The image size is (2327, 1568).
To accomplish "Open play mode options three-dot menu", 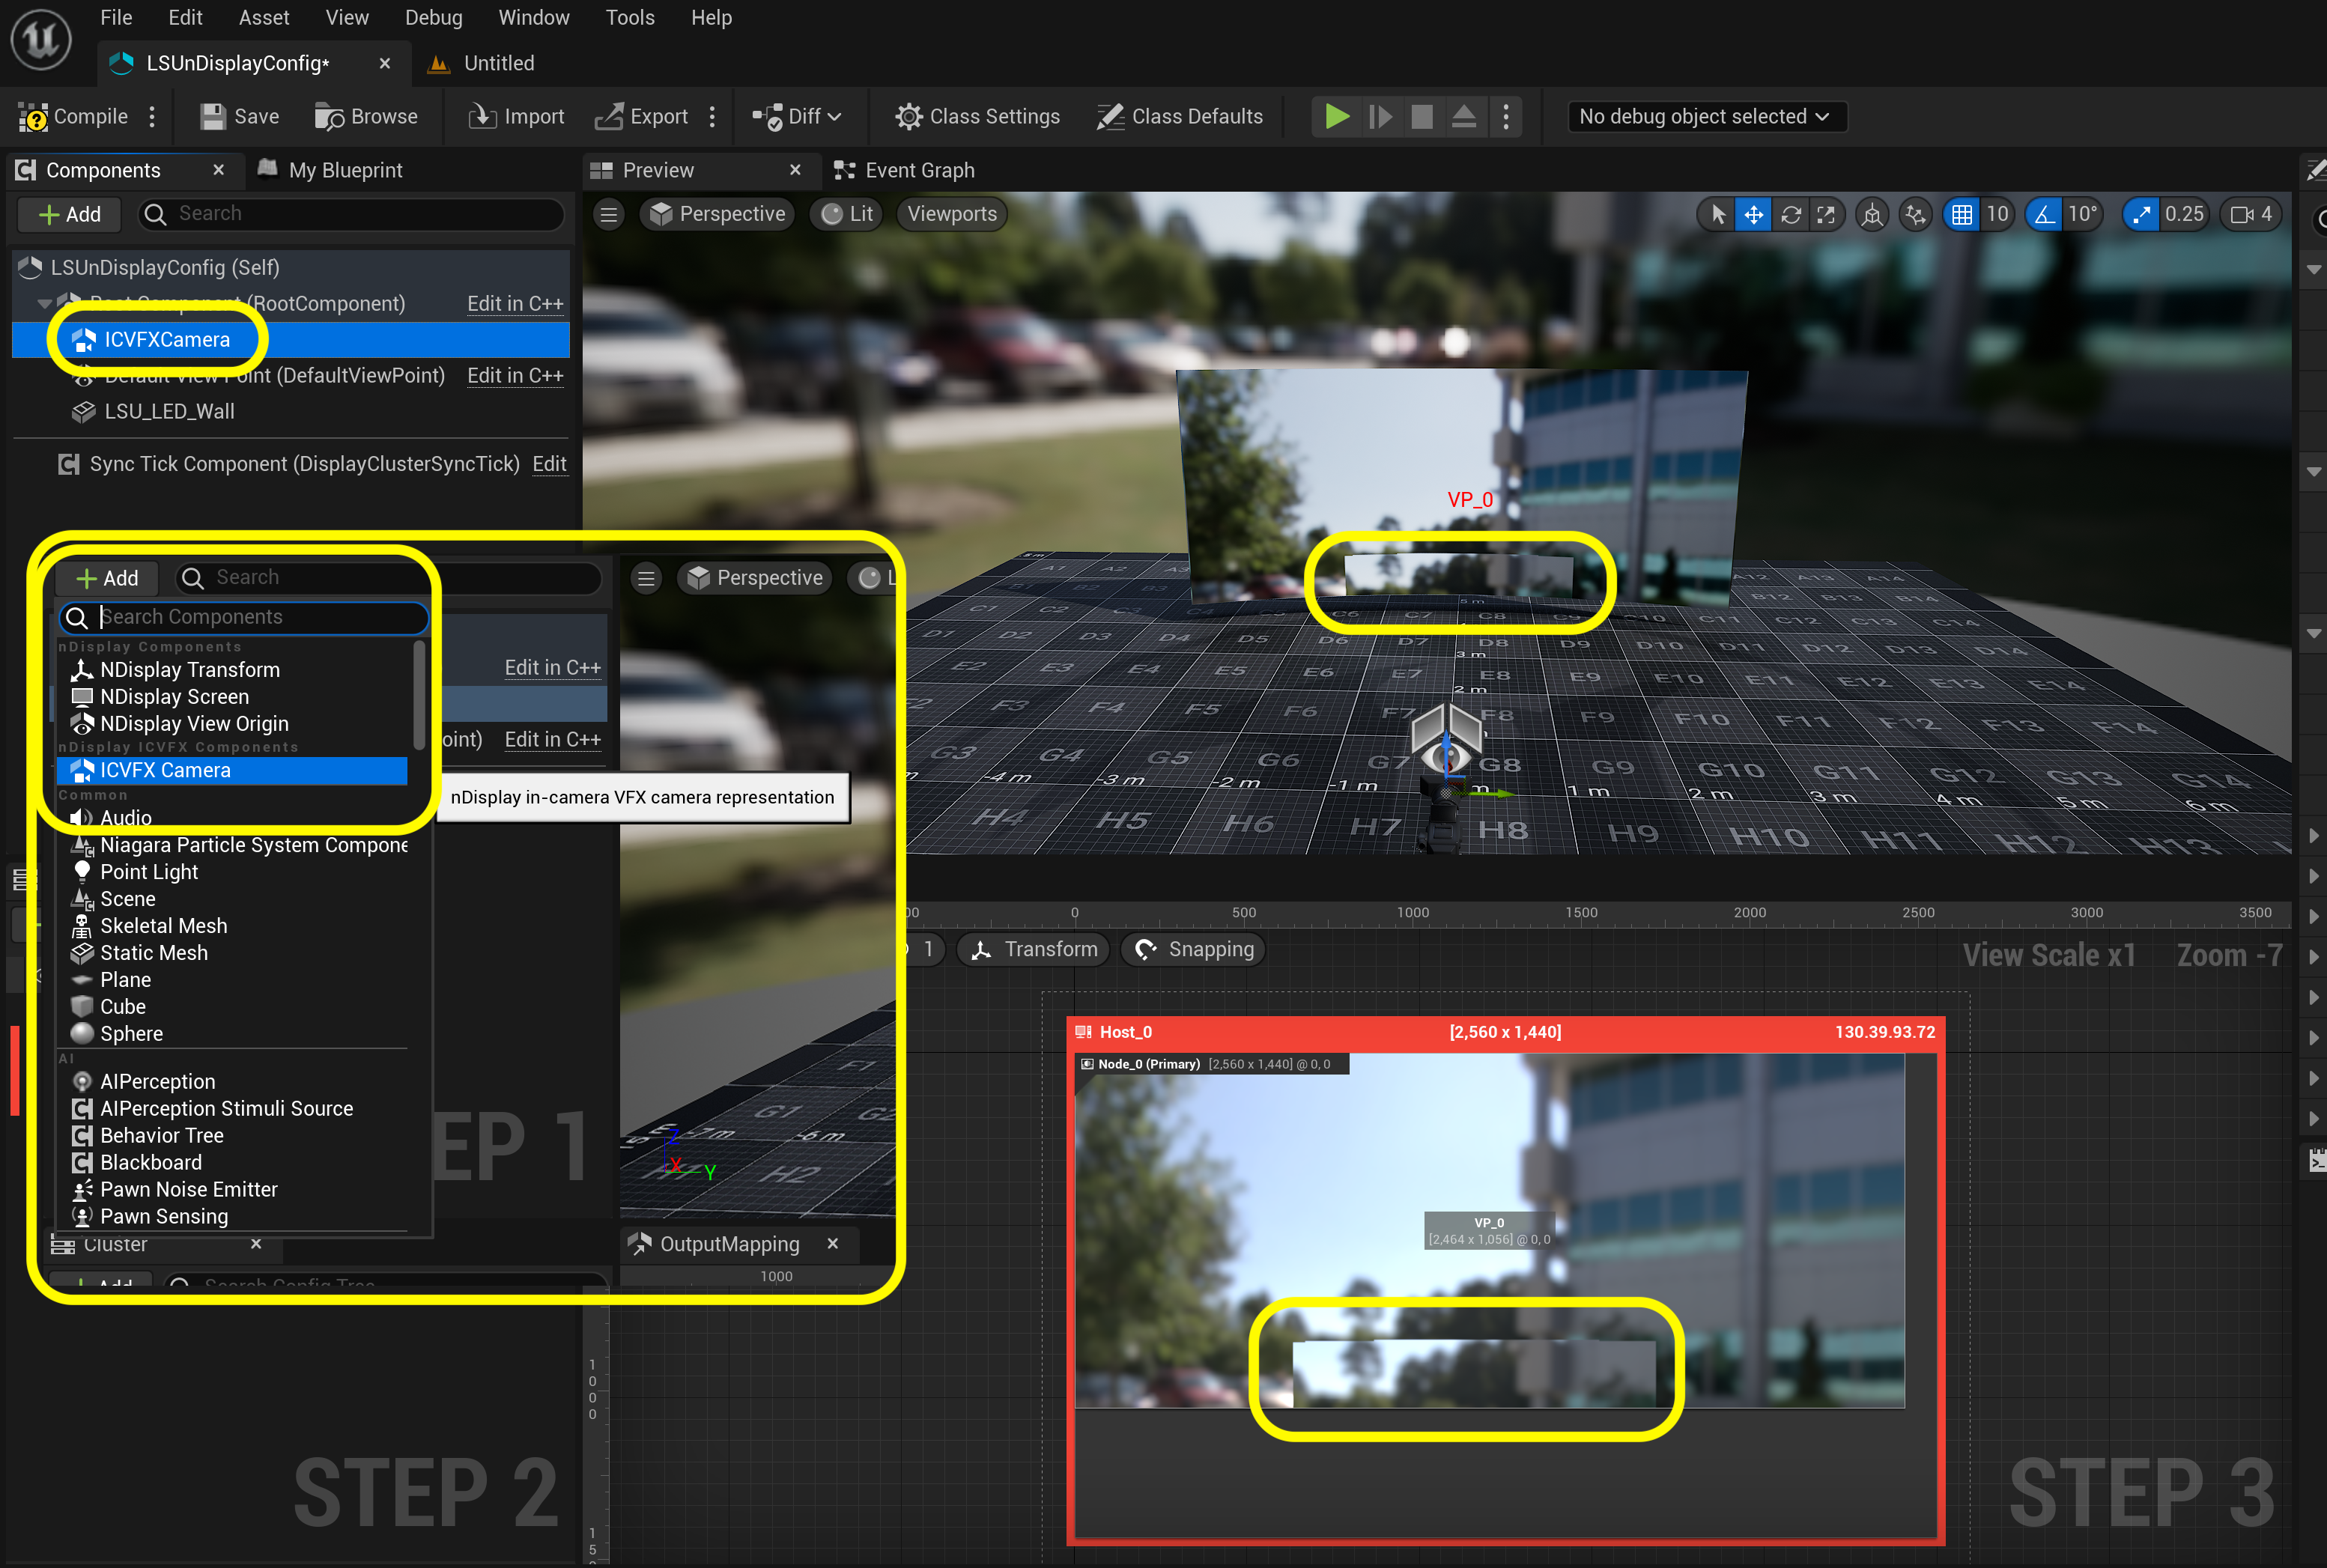I will click(1505, 117).
